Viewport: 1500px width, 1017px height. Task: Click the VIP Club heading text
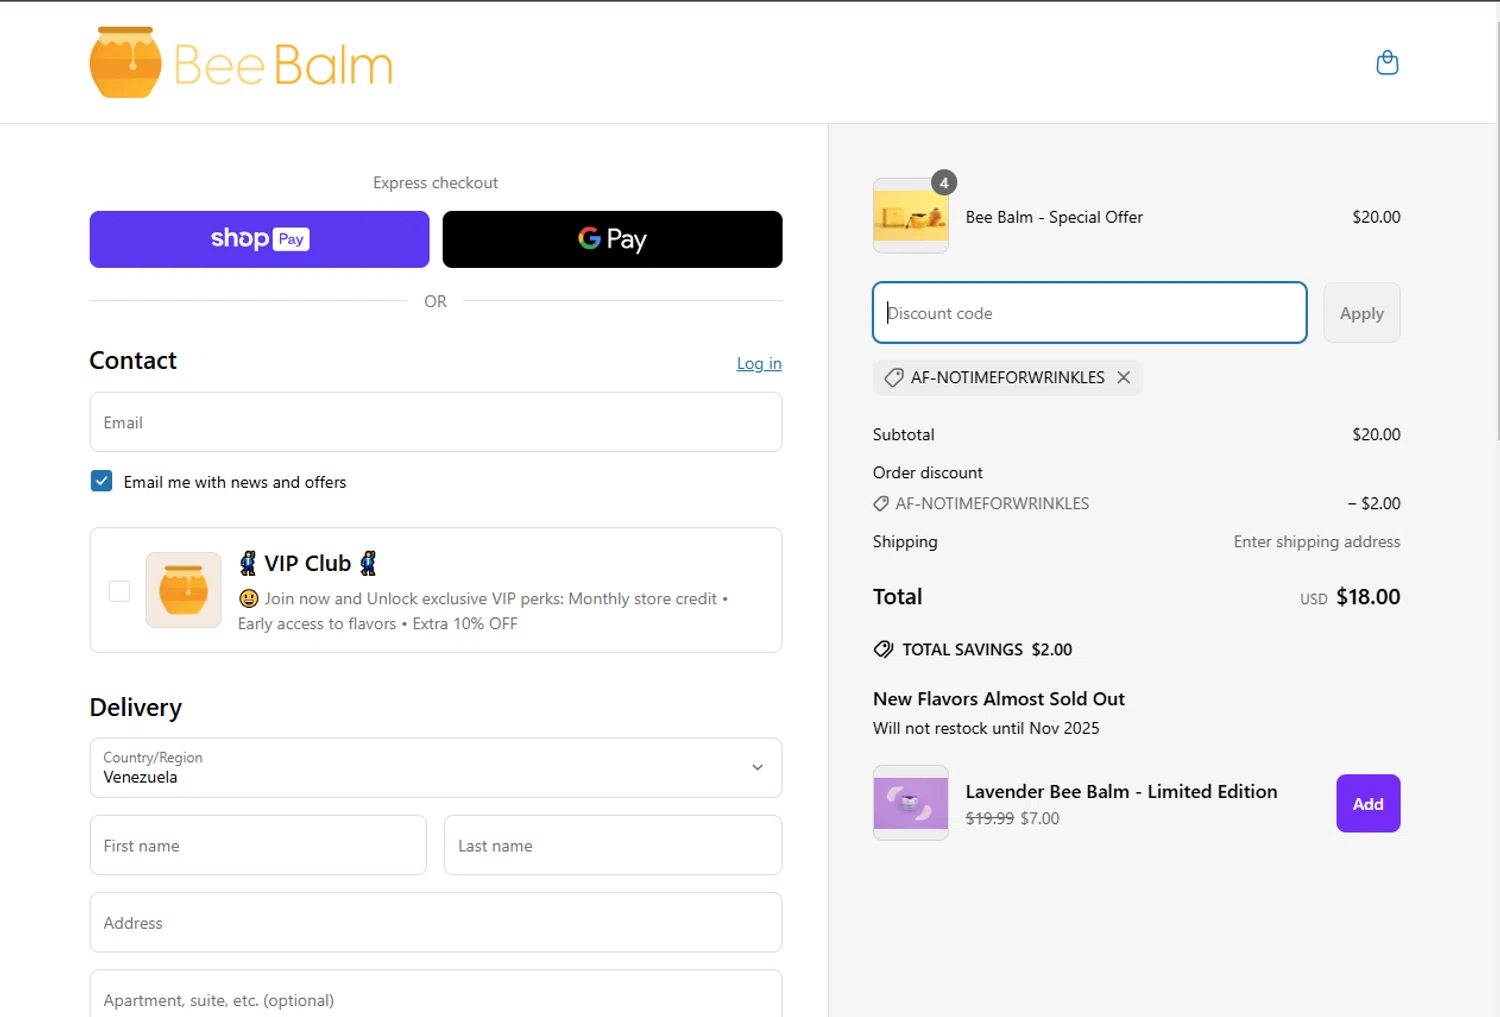coord(307,563)
